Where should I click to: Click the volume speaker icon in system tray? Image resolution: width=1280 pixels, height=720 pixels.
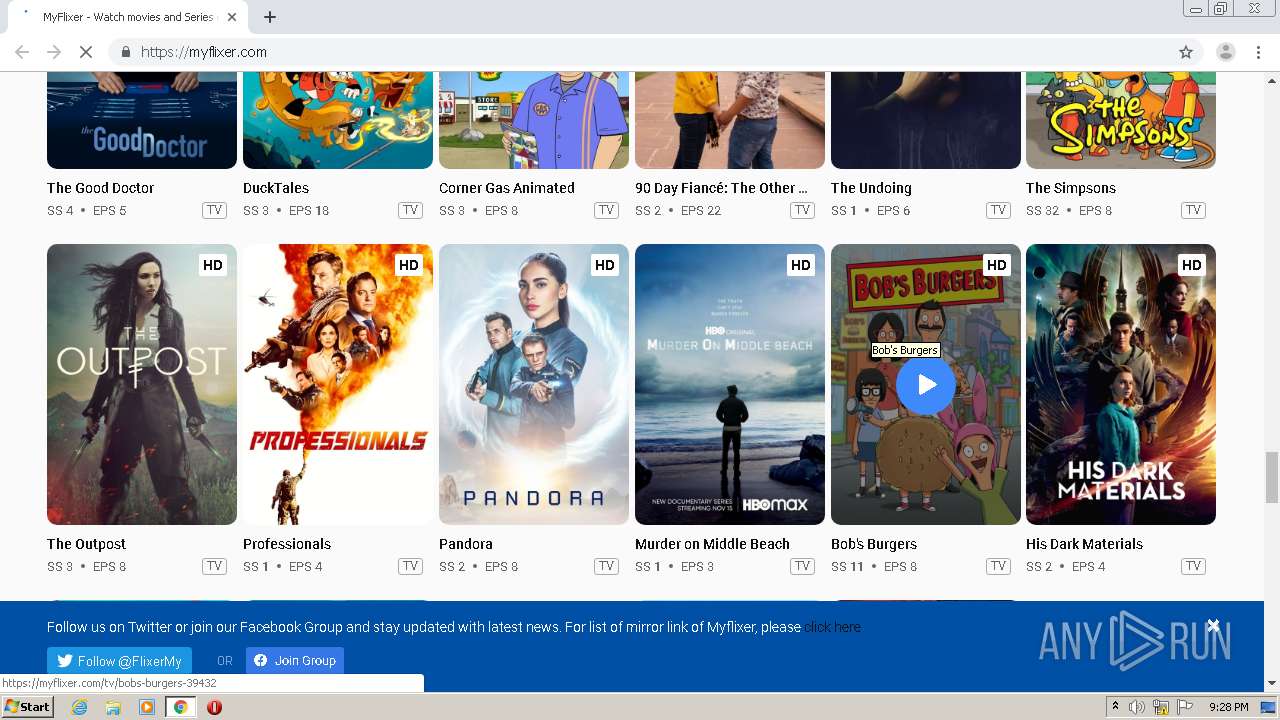coord(1137,707)
